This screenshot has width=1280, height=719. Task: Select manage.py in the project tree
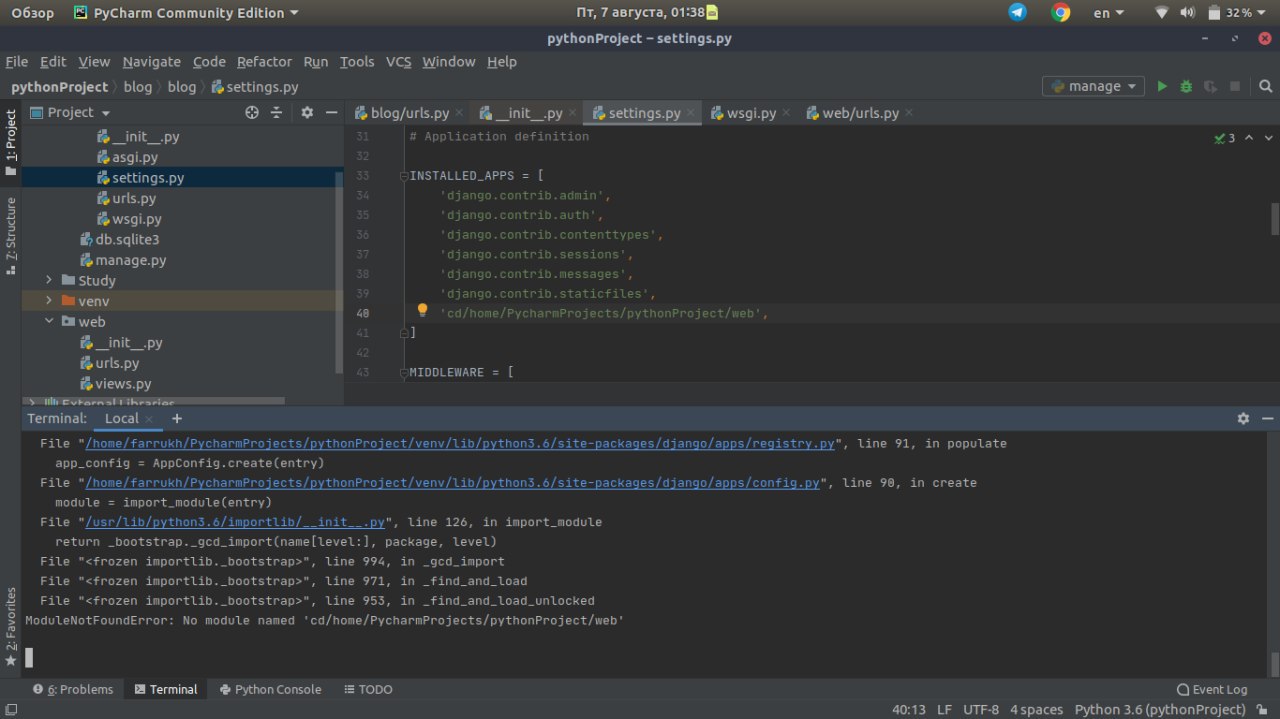[123, 260]
